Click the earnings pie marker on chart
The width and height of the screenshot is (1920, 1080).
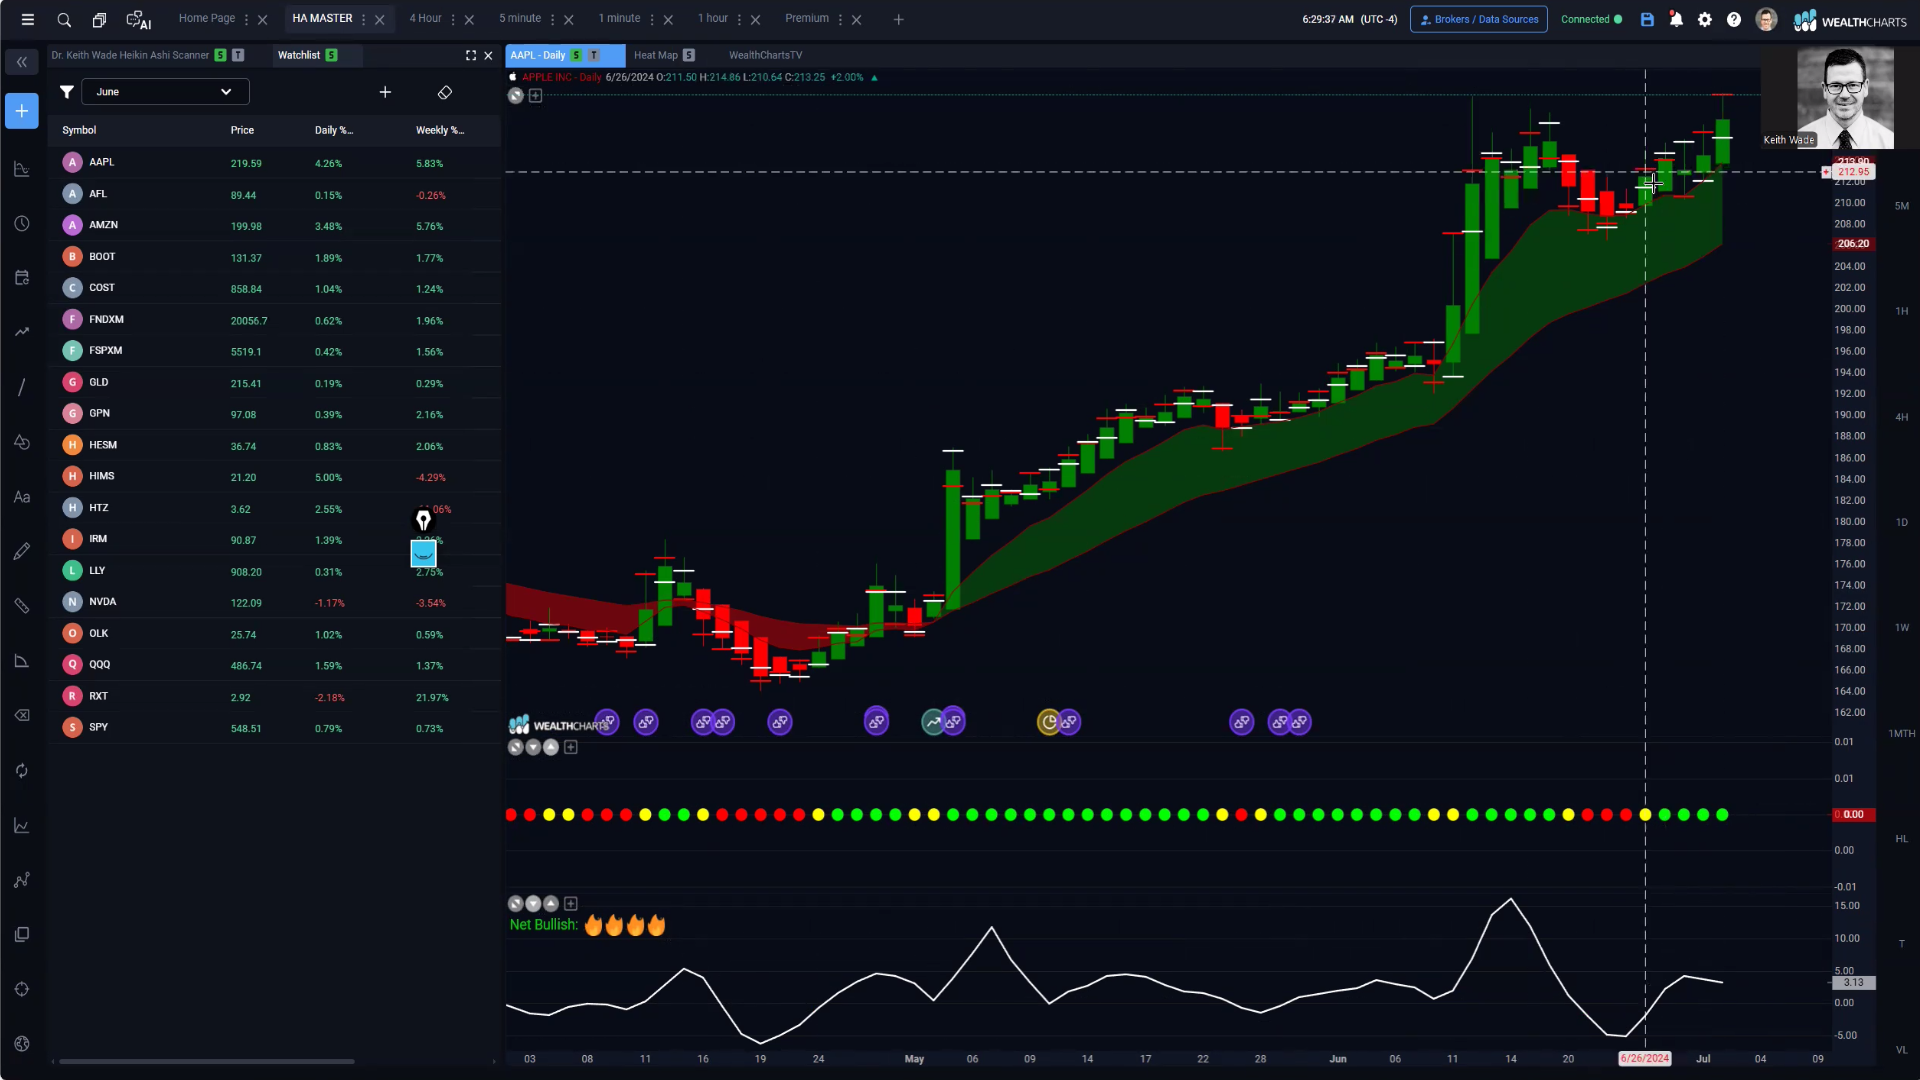tap(1048, 722)
